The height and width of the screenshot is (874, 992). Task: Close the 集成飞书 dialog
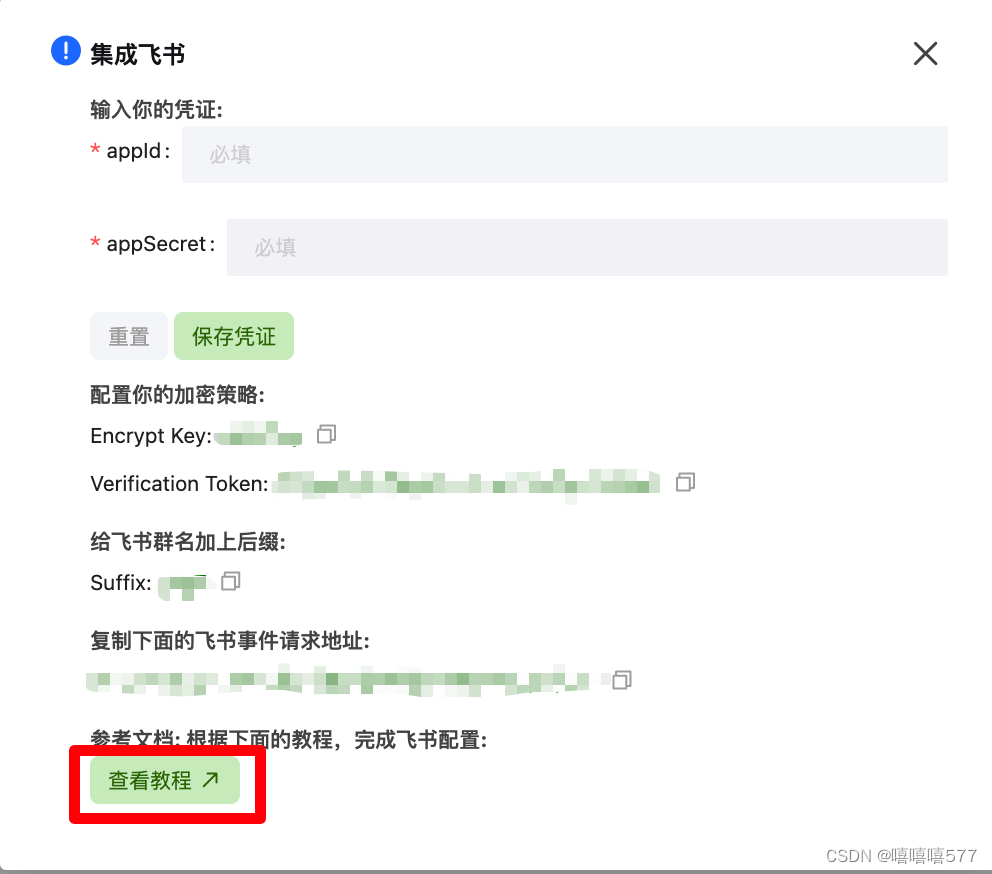coord(925,54)
